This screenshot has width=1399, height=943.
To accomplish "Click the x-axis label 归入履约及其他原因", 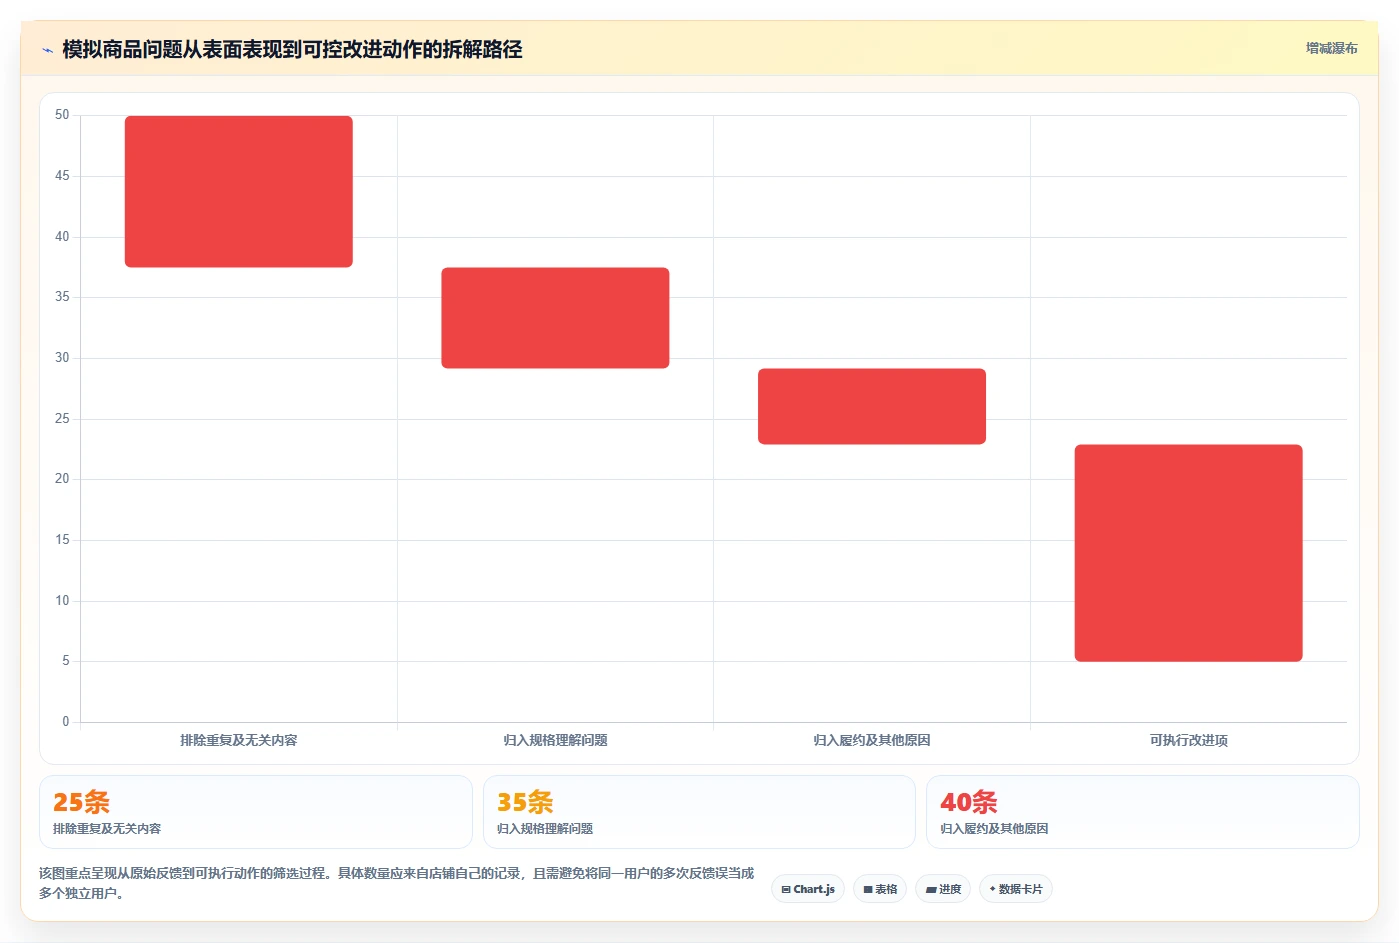I will point(872,740).
